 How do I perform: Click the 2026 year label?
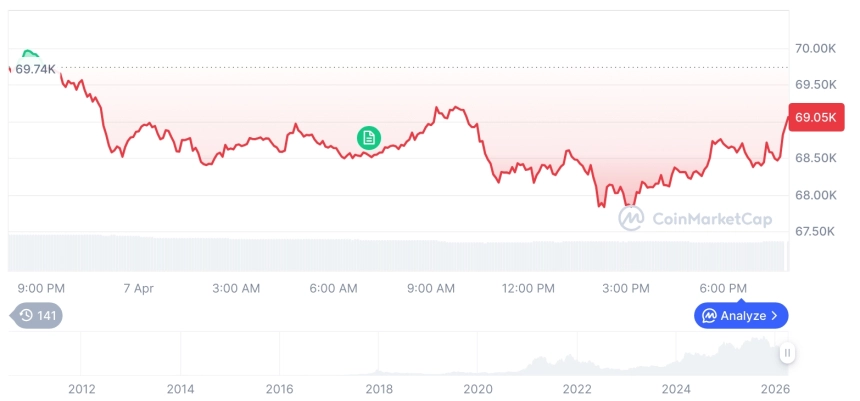[x=776, y=388]
